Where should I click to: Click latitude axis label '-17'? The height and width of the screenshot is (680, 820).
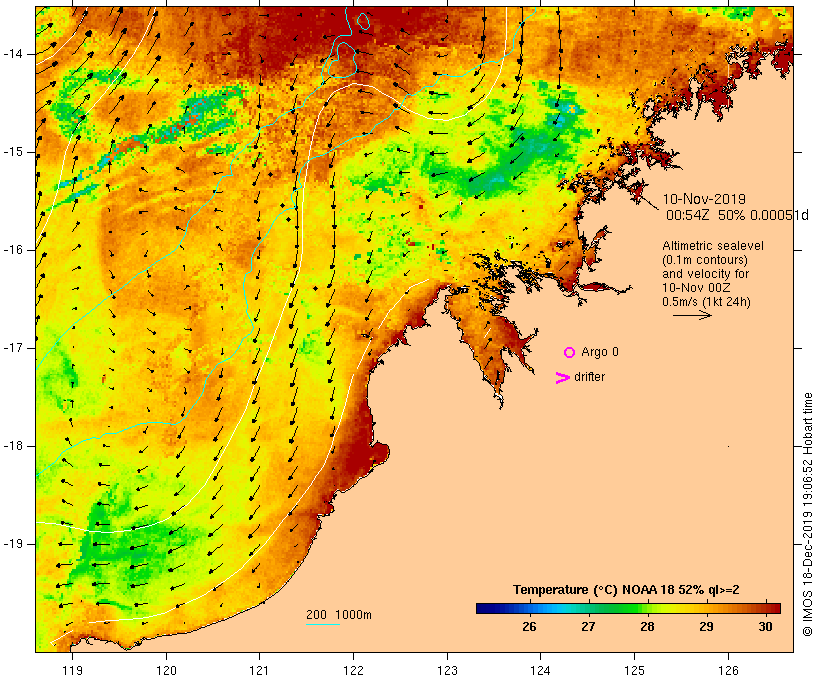click(x=13, y=348)
